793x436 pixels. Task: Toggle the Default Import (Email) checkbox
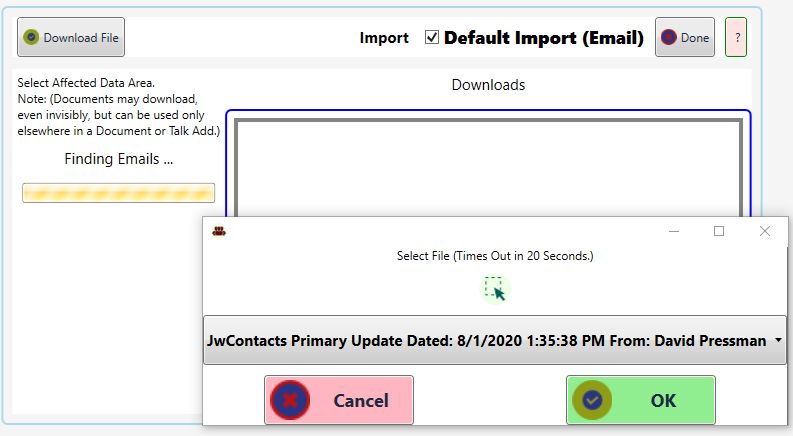click(x=431, y=37)
